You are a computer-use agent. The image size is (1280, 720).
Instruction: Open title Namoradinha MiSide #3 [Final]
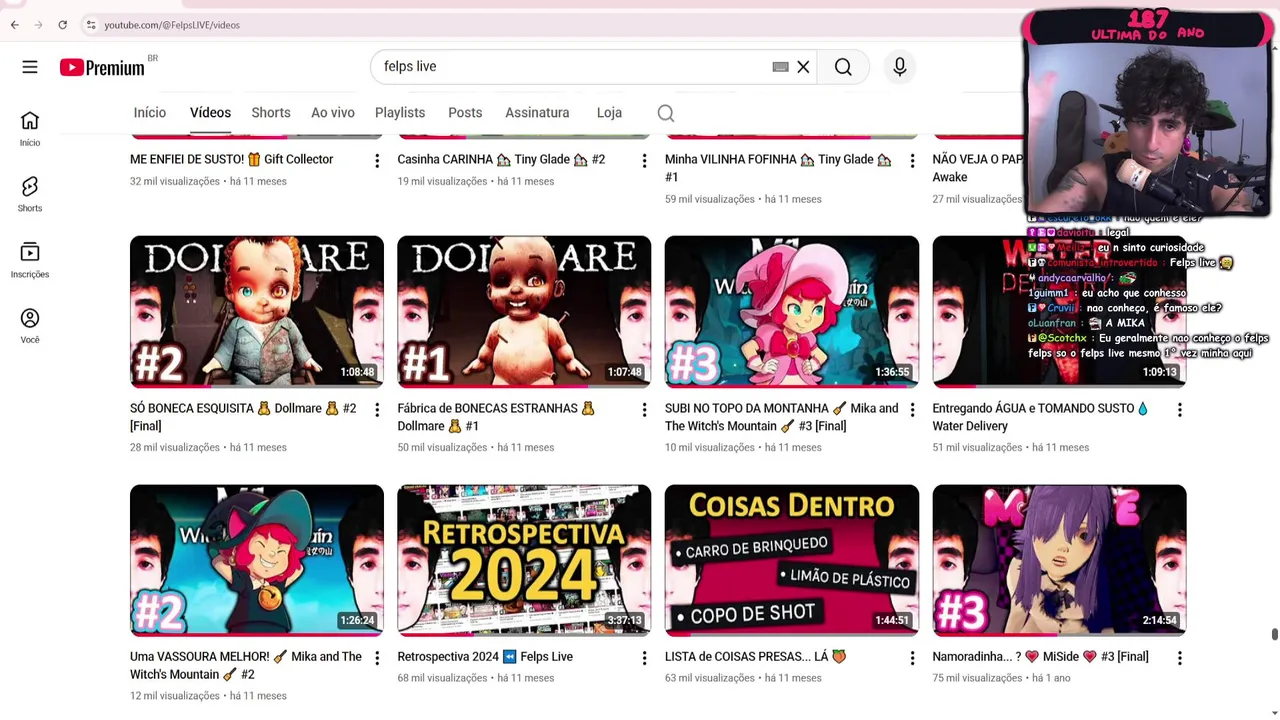[x=1040, y=657]
